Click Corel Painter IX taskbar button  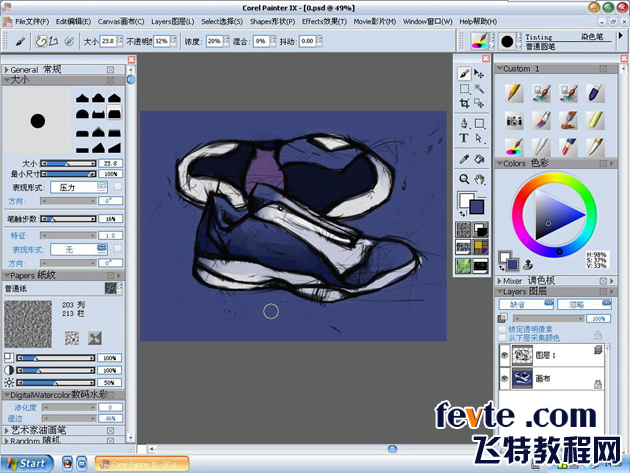pyautogui.click(x=142, y=464)
